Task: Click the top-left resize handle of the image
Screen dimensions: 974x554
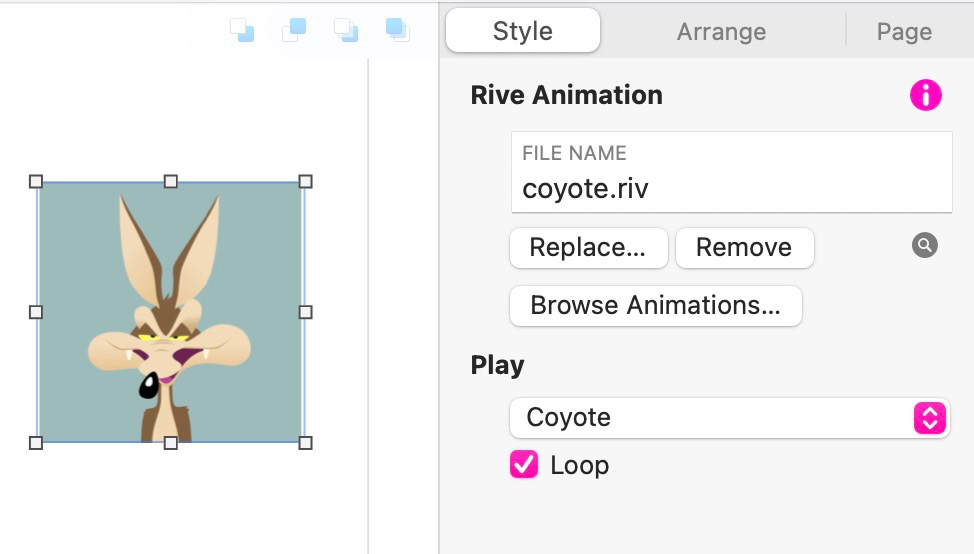Action: pos(36,182)
